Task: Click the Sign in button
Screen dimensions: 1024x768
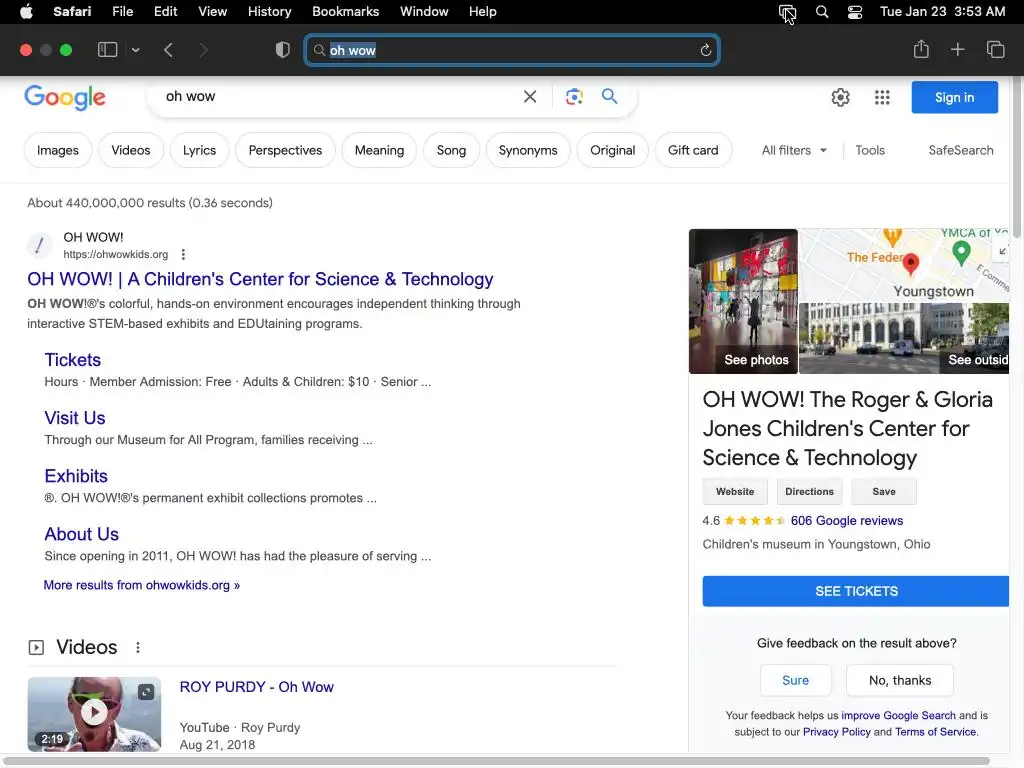Action: (954, 97)
